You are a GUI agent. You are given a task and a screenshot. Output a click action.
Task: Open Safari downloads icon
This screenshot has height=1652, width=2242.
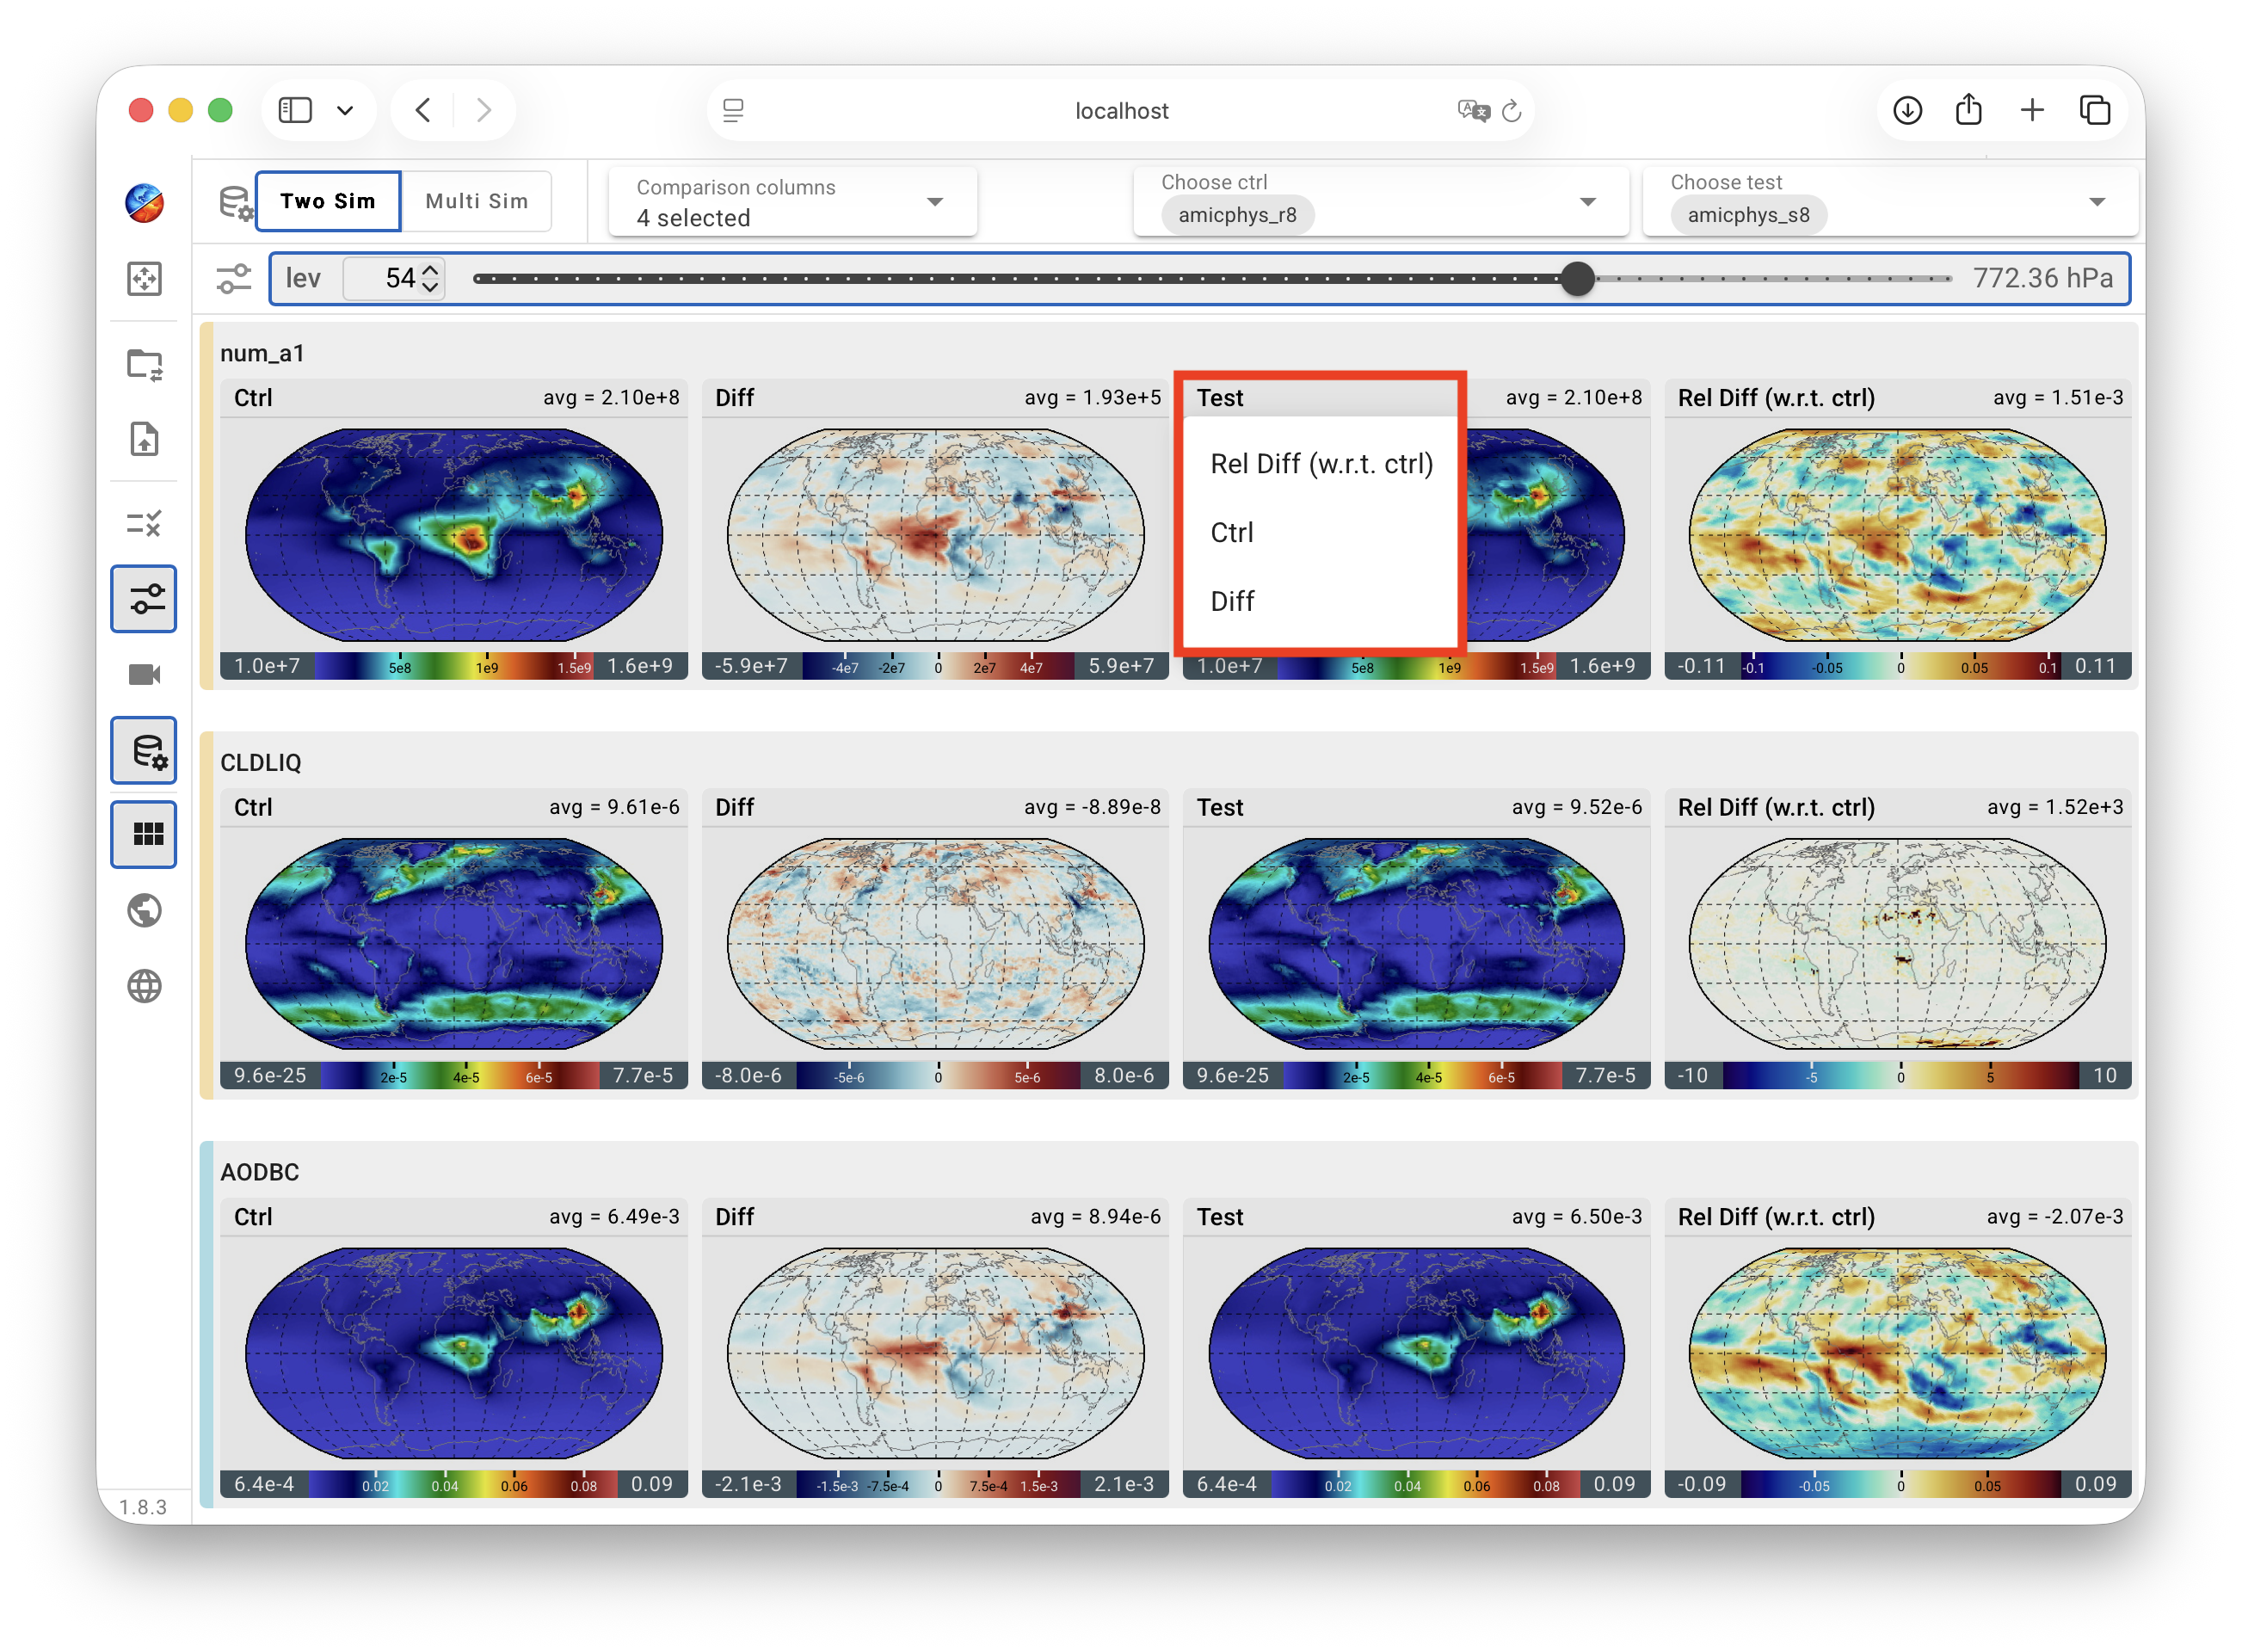point(1907,110)
